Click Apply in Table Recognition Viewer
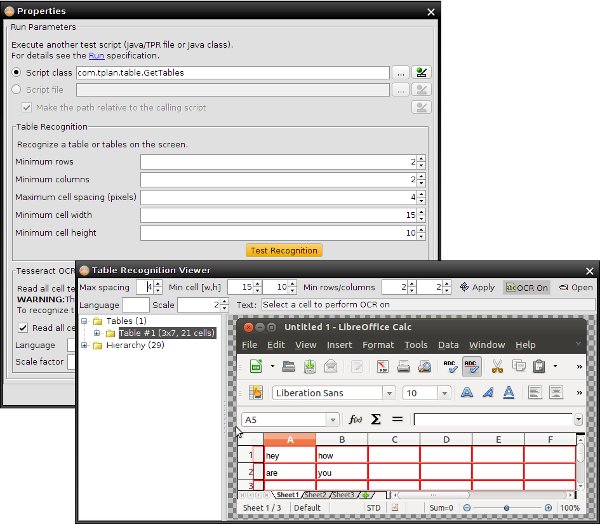Viewport: 600px width, 524px height. [476, 287]
